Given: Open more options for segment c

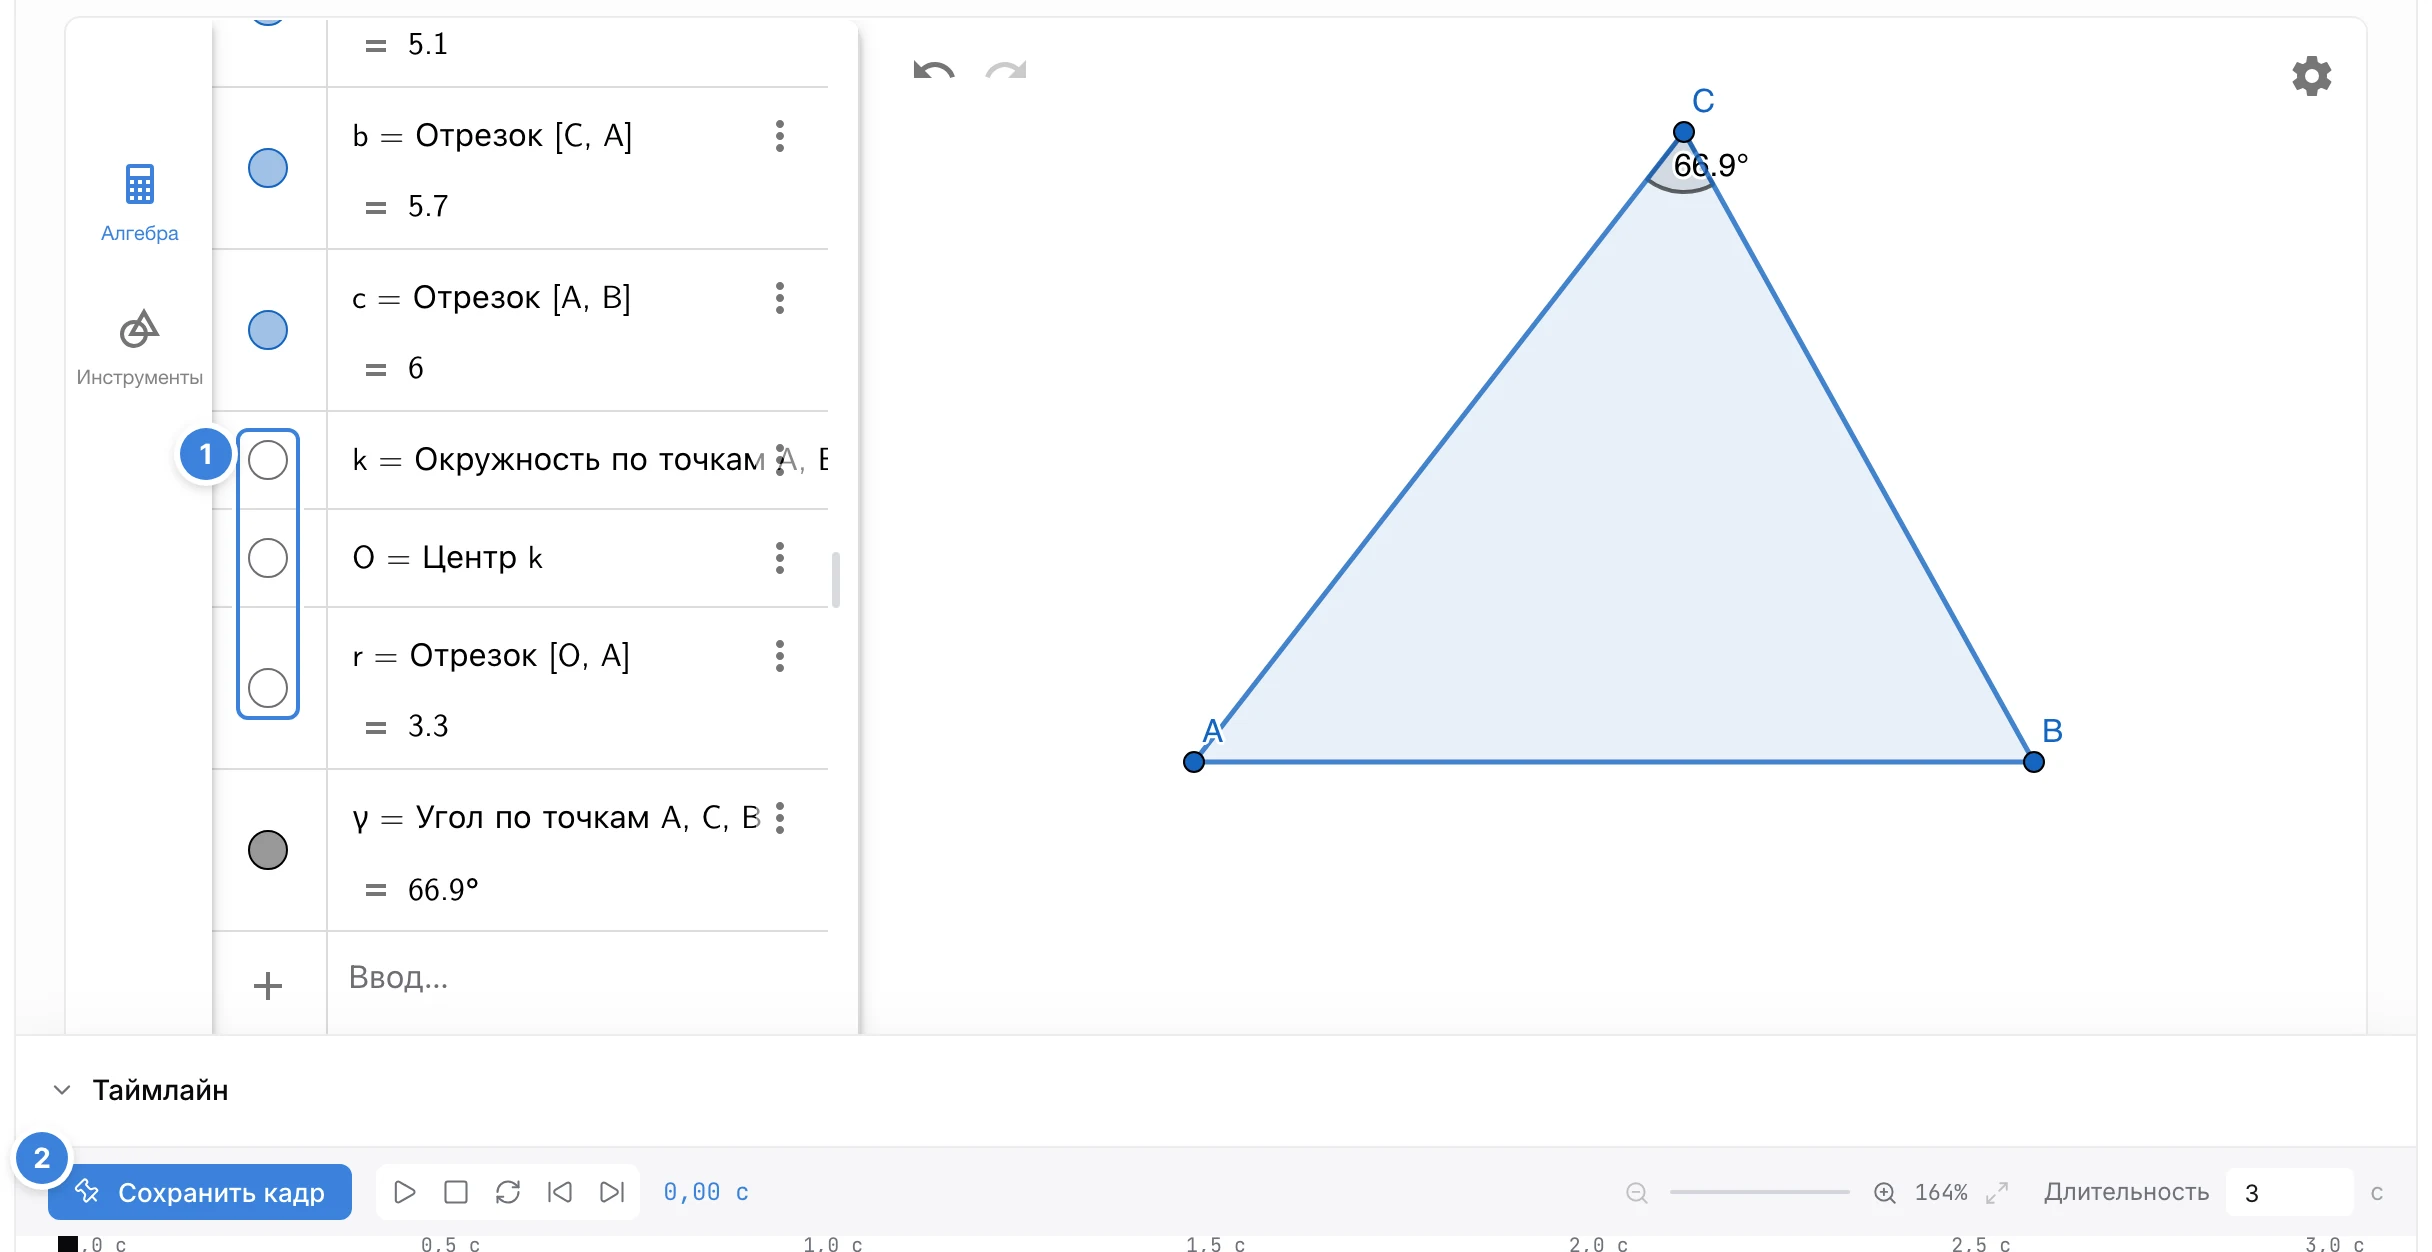Looking at the screenshot, I should tap(780, 298).
